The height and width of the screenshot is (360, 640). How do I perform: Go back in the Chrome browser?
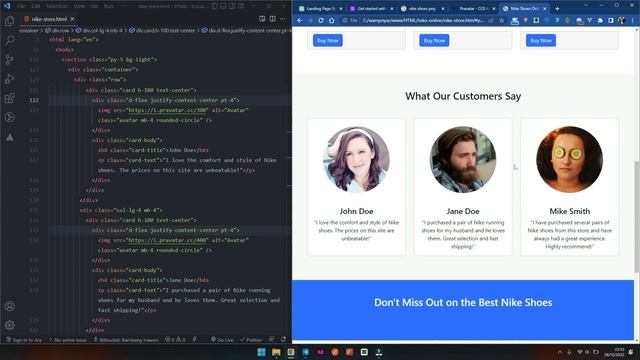(300, 20)
